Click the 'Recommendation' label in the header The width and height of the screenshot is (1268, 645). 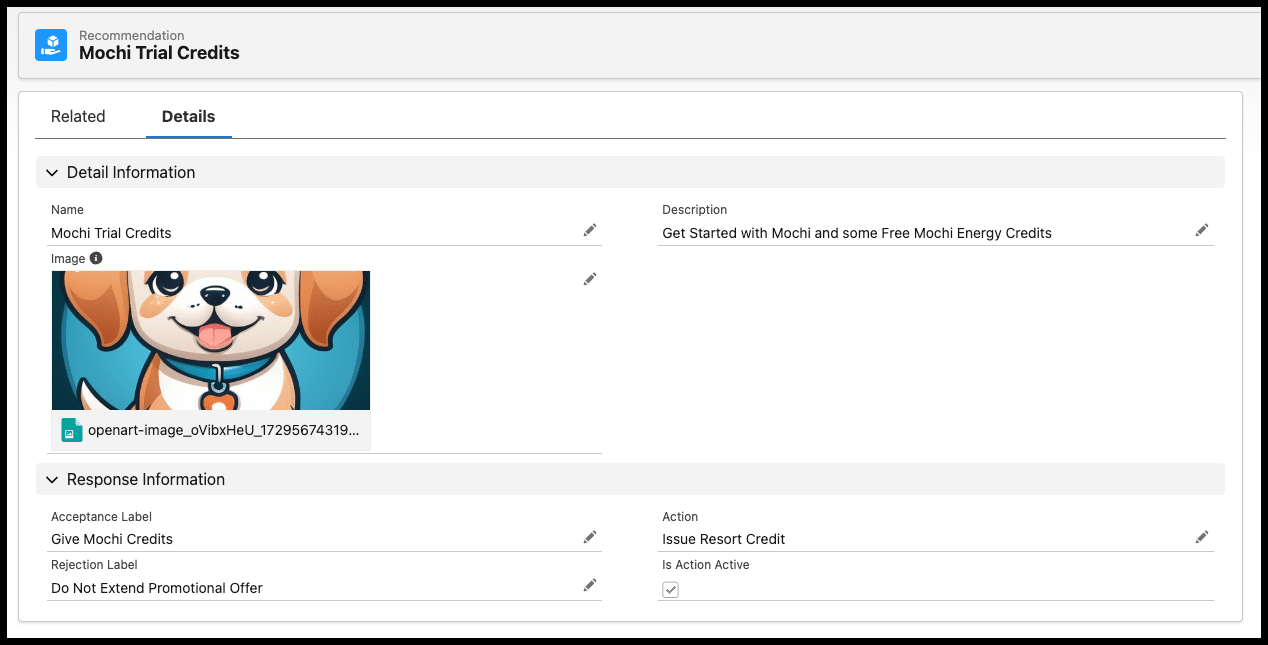(132, 35)
